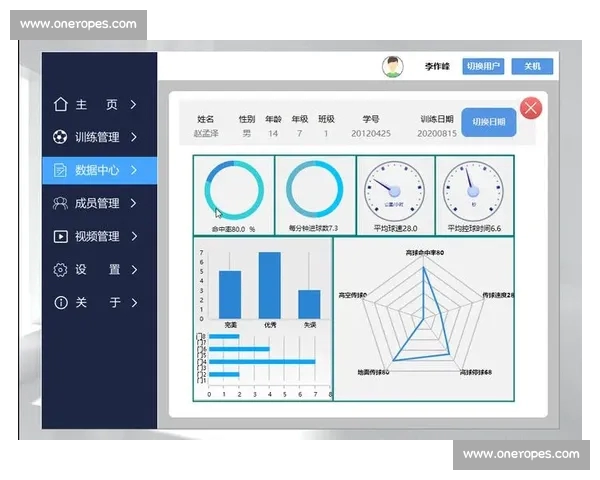This screenshot has width=600, height=480.
Task: Expand the 视频管理 chevron arrow
Action: coord(134,236)
